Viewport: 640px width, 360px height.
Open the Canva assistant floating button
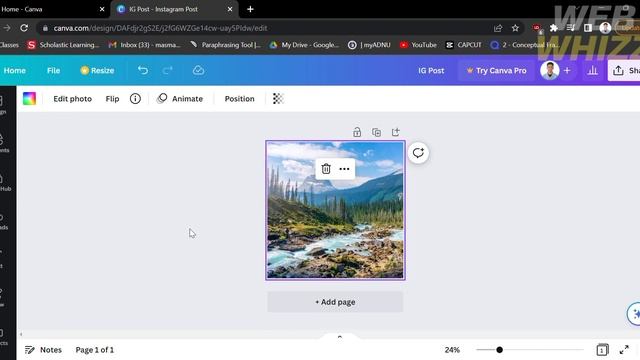coord(634,313)
